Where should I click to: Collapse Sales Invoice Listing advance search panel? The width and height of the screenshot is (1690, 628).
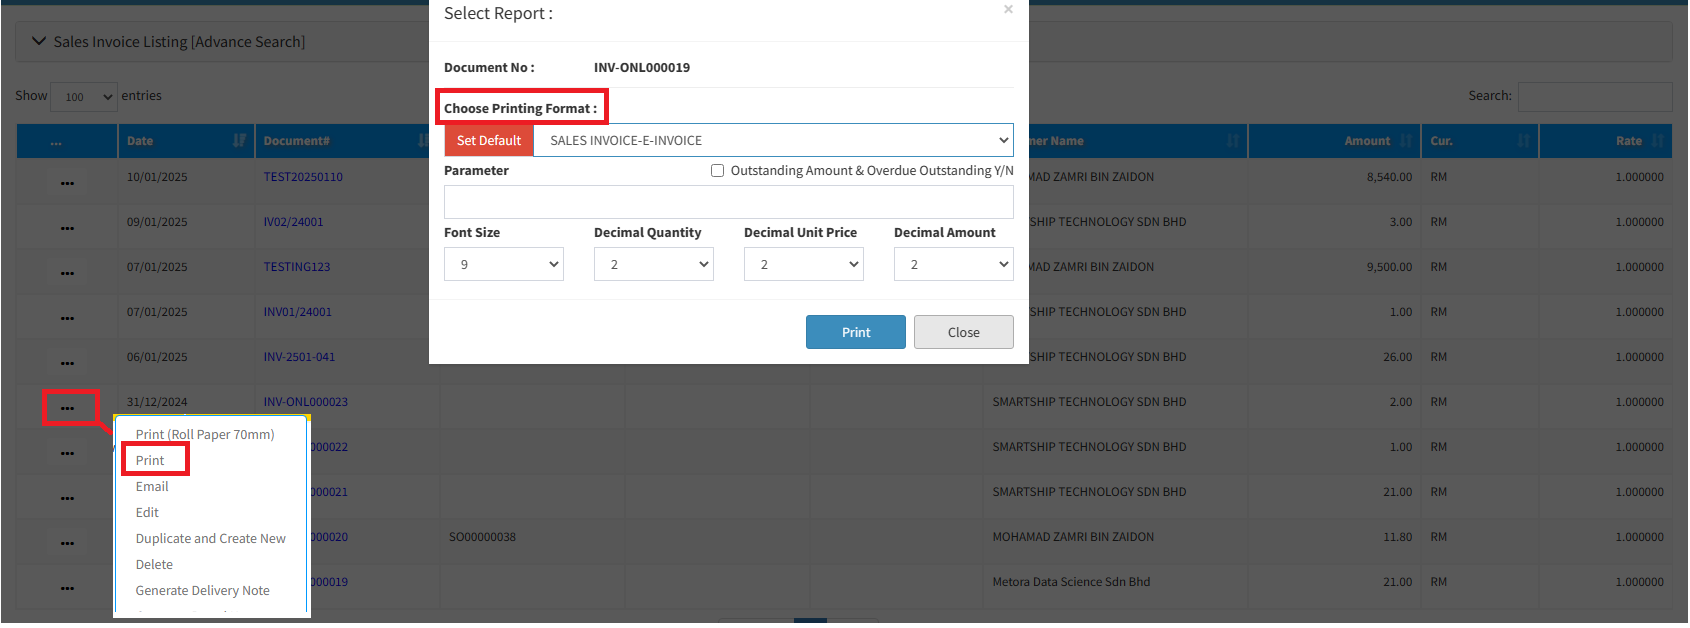click(x=40, y=42)
